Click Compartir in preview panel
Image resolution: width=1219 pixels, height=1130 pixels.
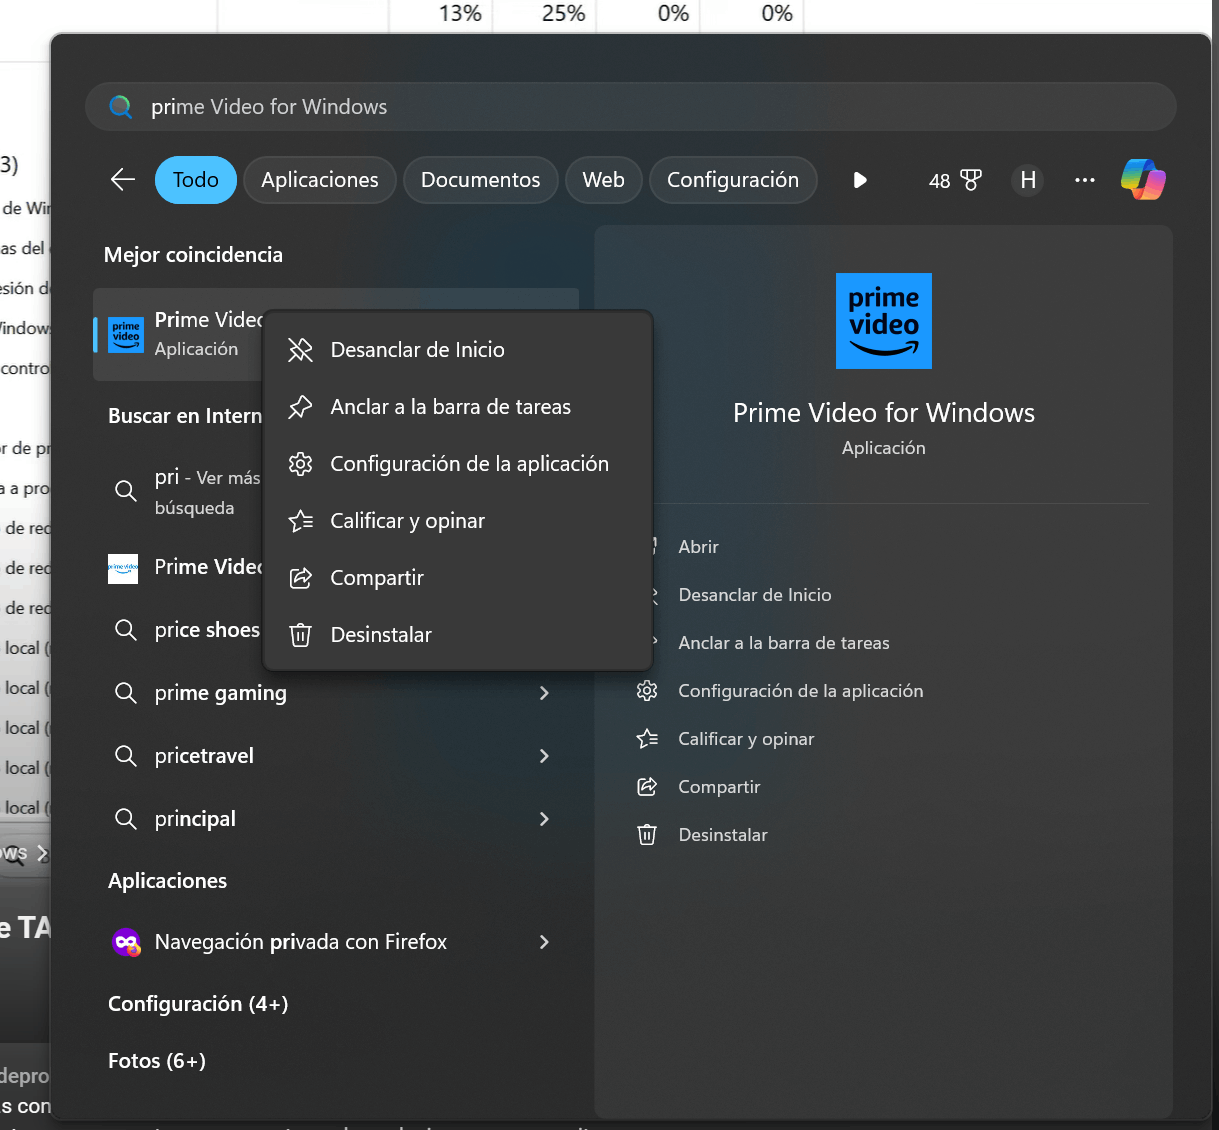[719, 787]
